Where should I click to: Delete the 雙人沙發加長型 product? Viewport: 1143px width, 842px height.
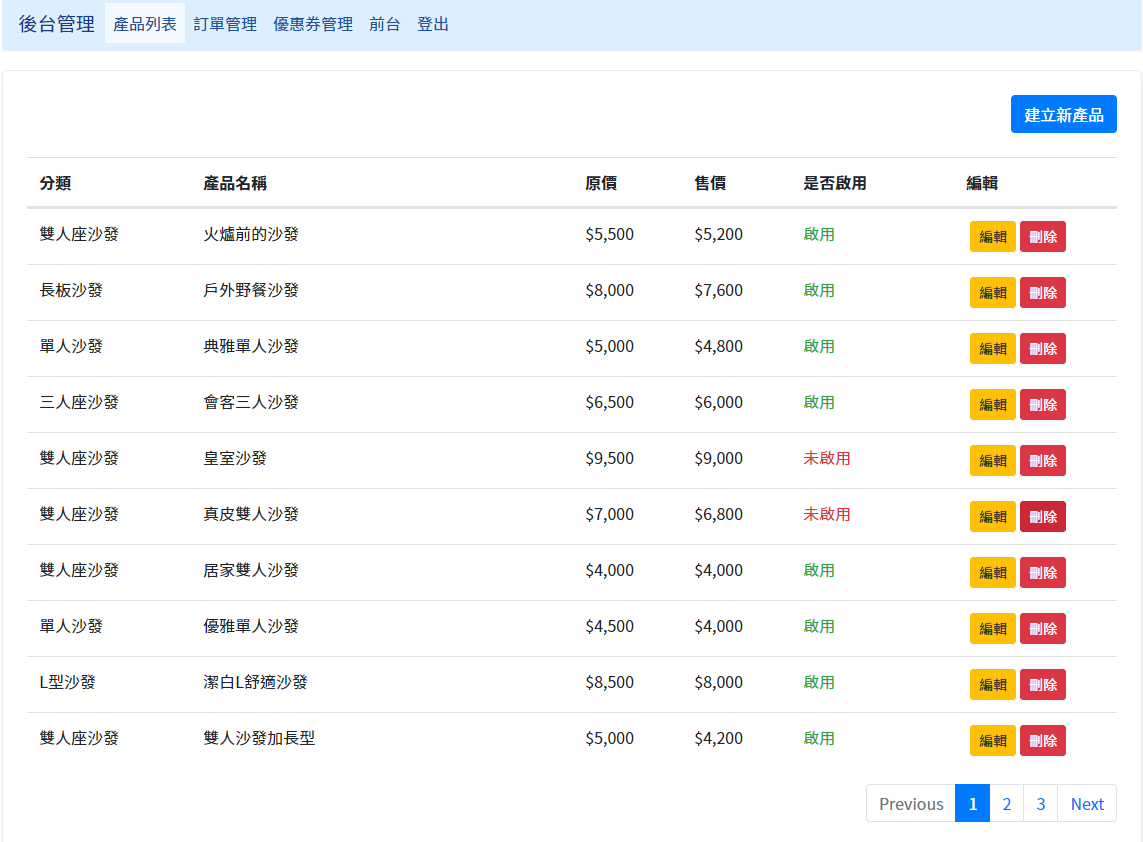pos(1042,740)
